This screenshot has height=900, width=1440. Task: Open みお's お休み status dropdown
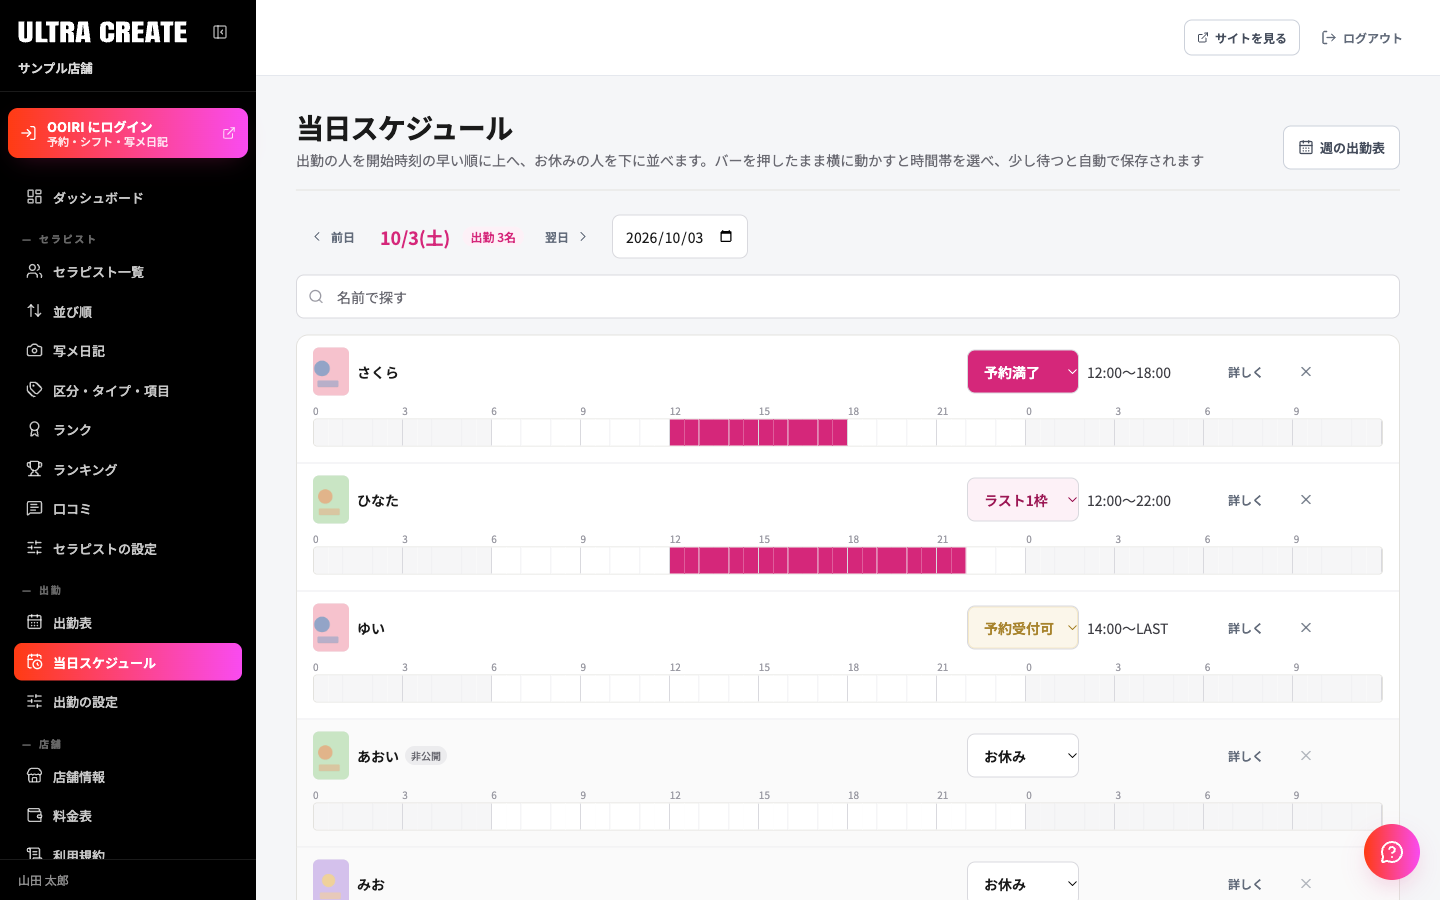[x=1023, y=882]
